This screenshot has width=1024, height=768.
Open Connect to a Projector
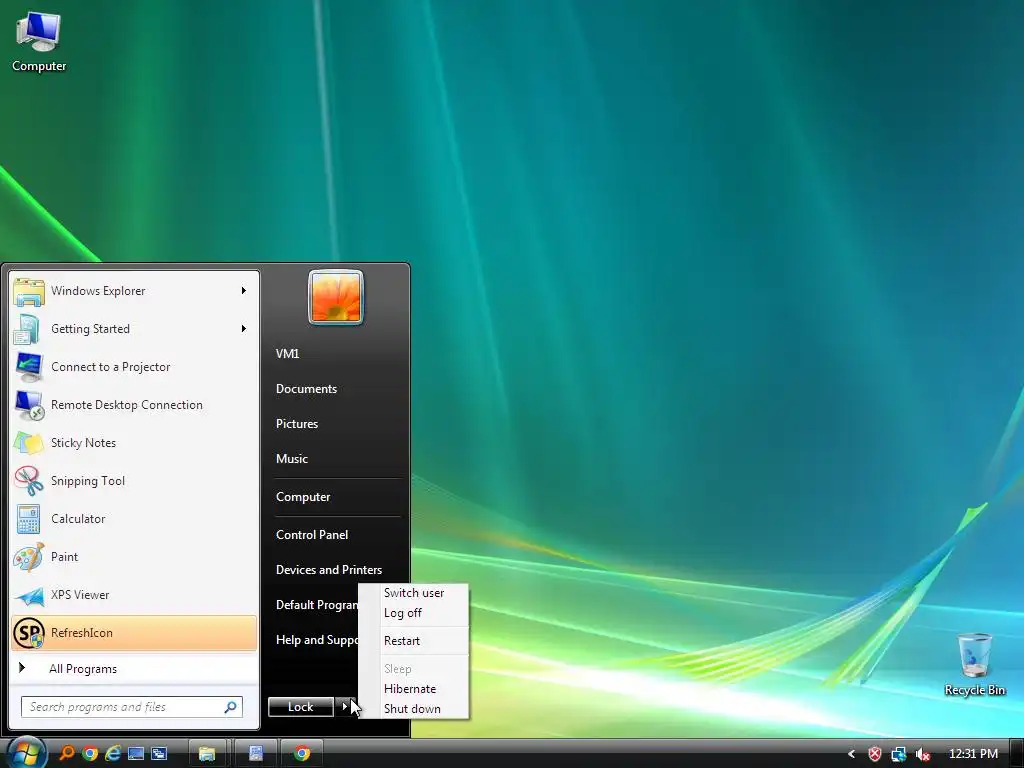[134, 367]
